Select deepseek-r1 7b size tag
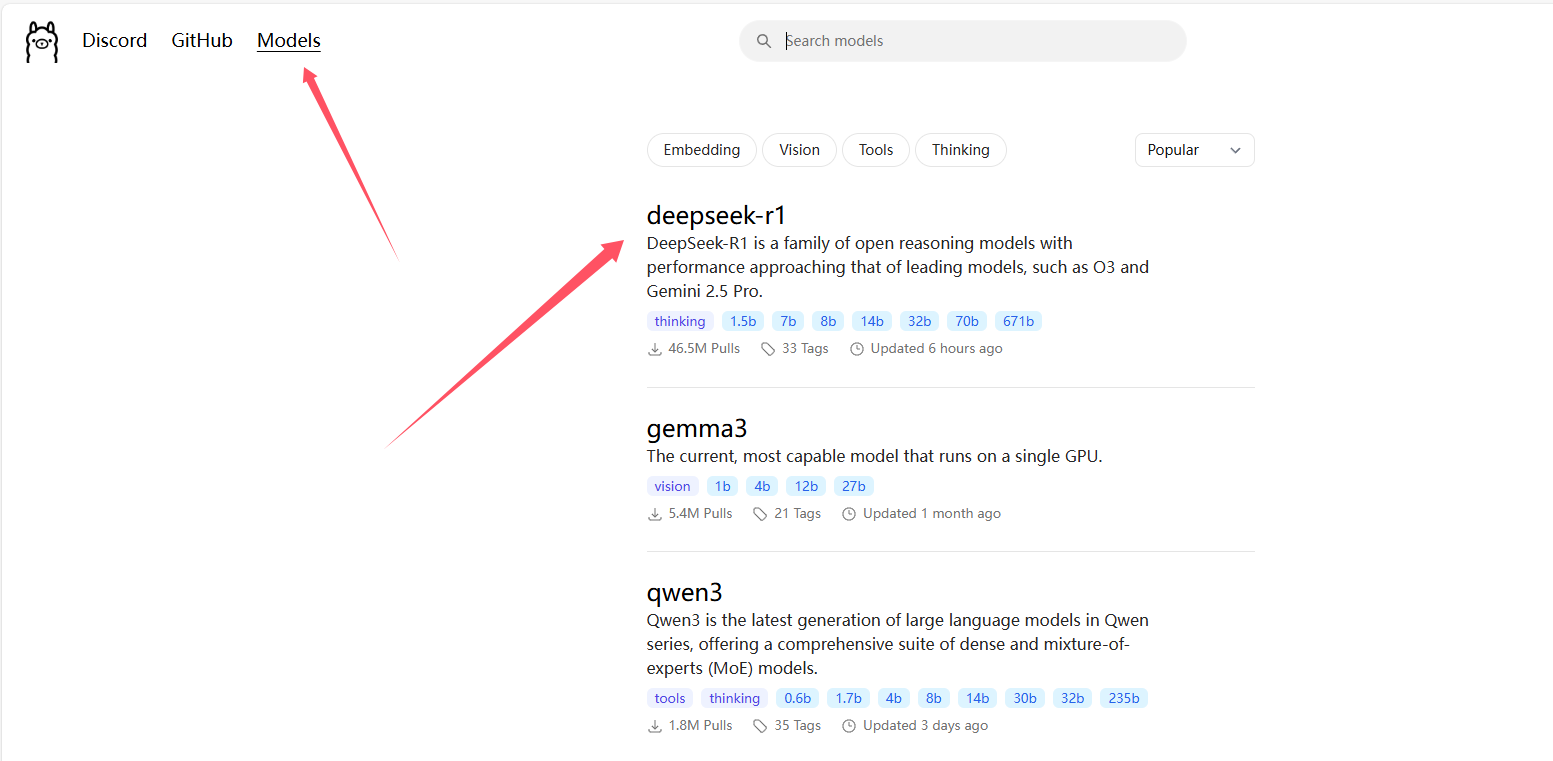The height and width of the screenshot is (761, 1553). [x=789, y=321]
